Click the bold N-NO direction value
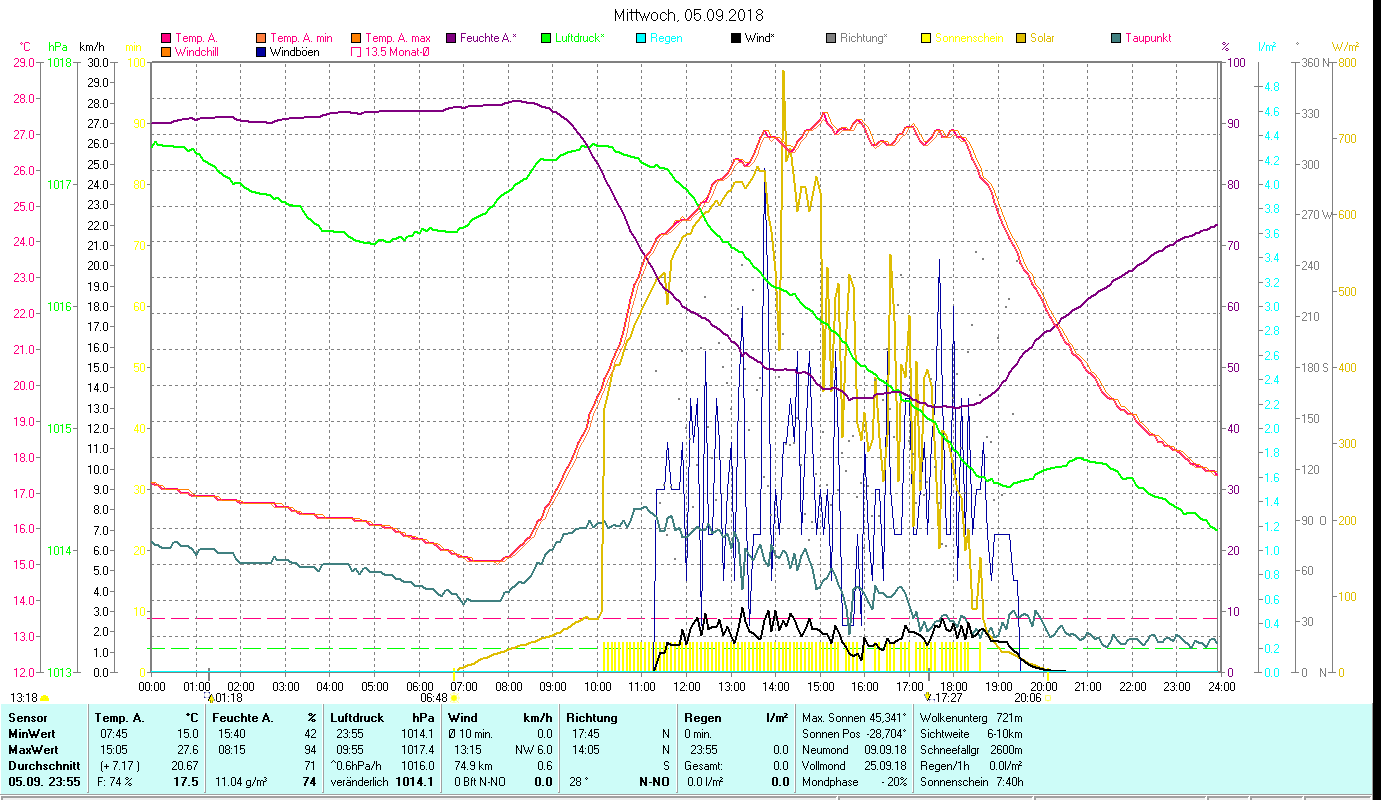Image resolution: width=1381 pixels, height=800 pixels. (654, 782)
